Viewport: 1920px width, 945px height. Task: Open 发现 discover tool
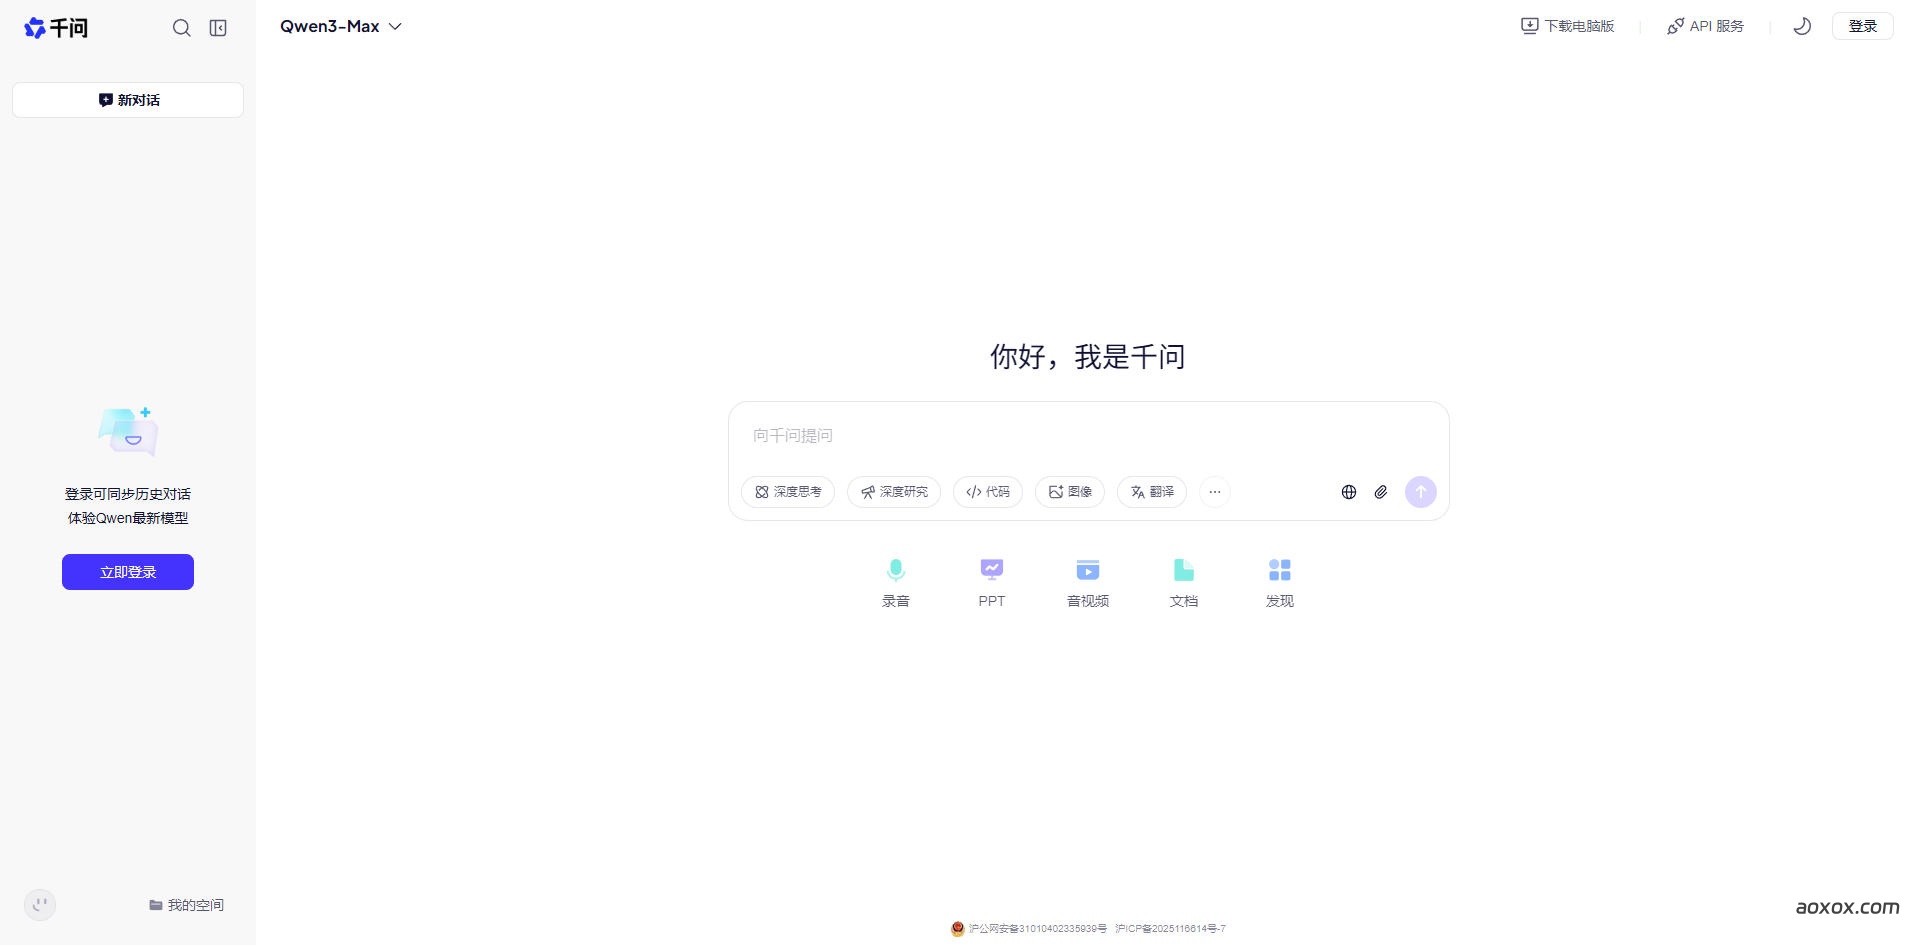(1280, 583)
